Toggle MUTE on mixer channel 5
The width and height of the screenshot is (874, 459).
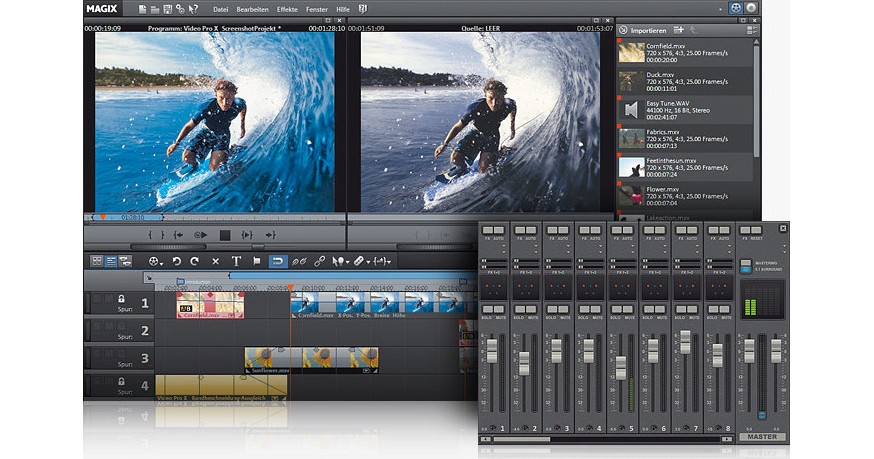628,310
